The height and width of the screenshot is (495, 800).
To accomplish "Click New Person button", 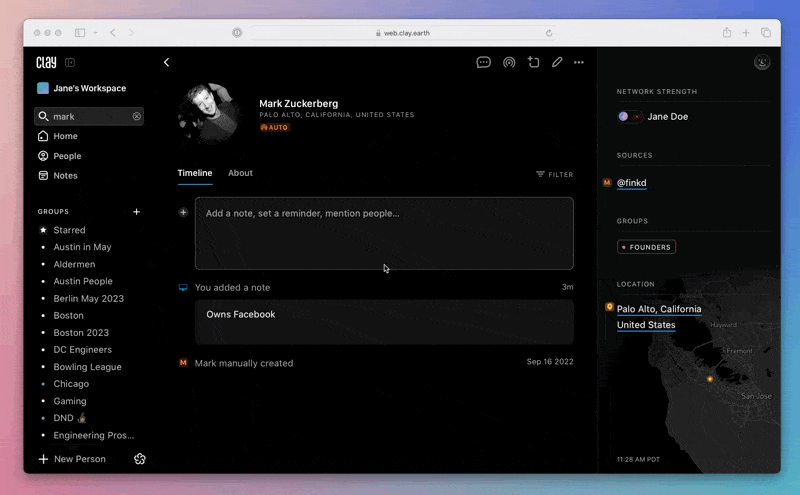I will [x=72, y=459].
